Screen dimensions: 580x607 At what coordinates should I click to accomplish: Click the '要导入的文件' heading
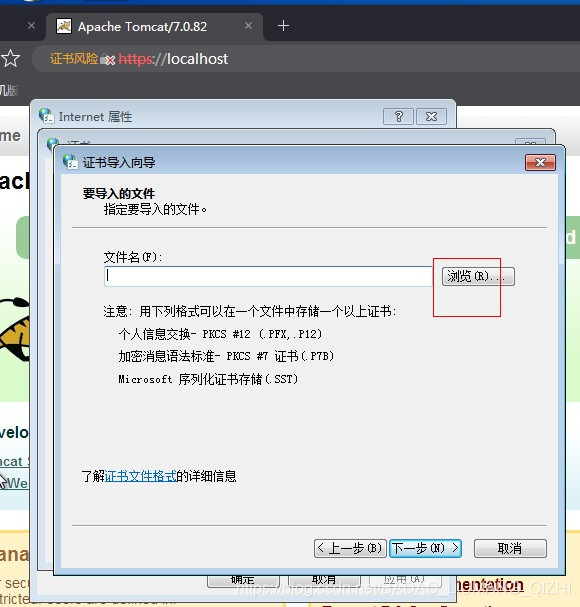118,194
